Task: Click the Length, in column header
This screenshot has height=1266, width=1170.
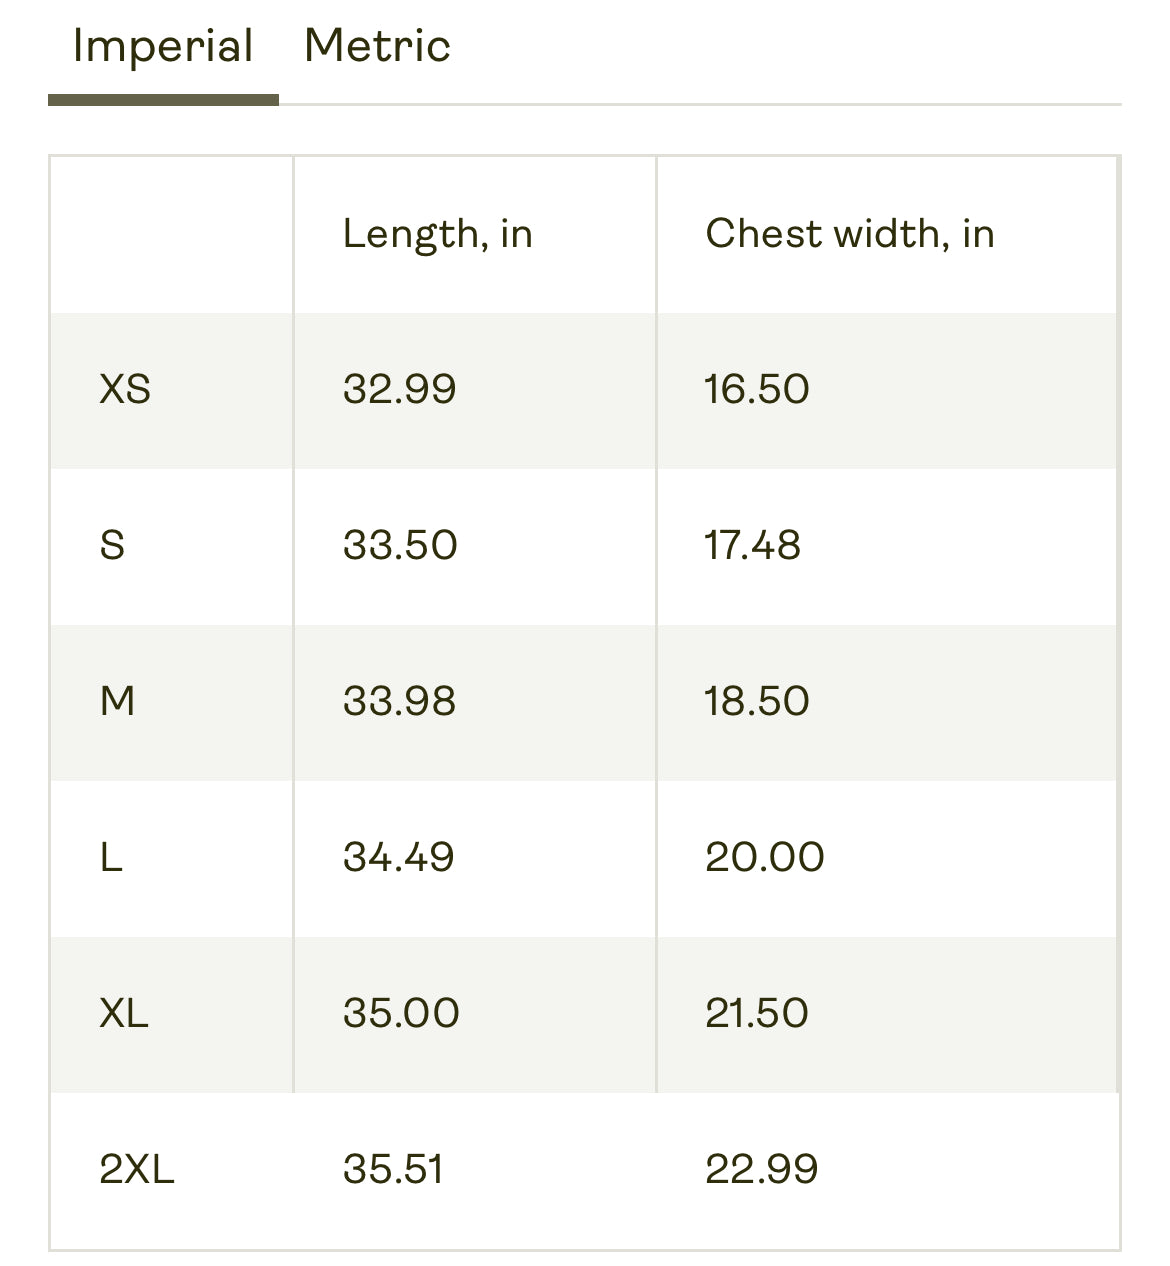Action: 437,234
